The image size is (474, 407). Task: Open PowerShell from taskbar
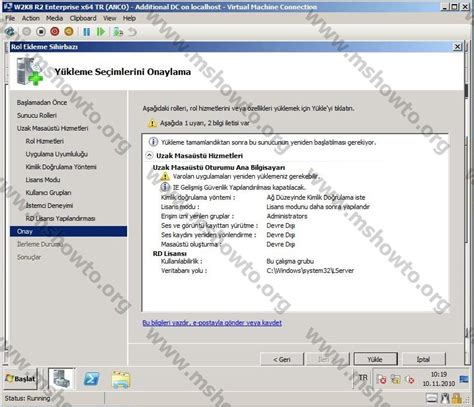(91, 379)
